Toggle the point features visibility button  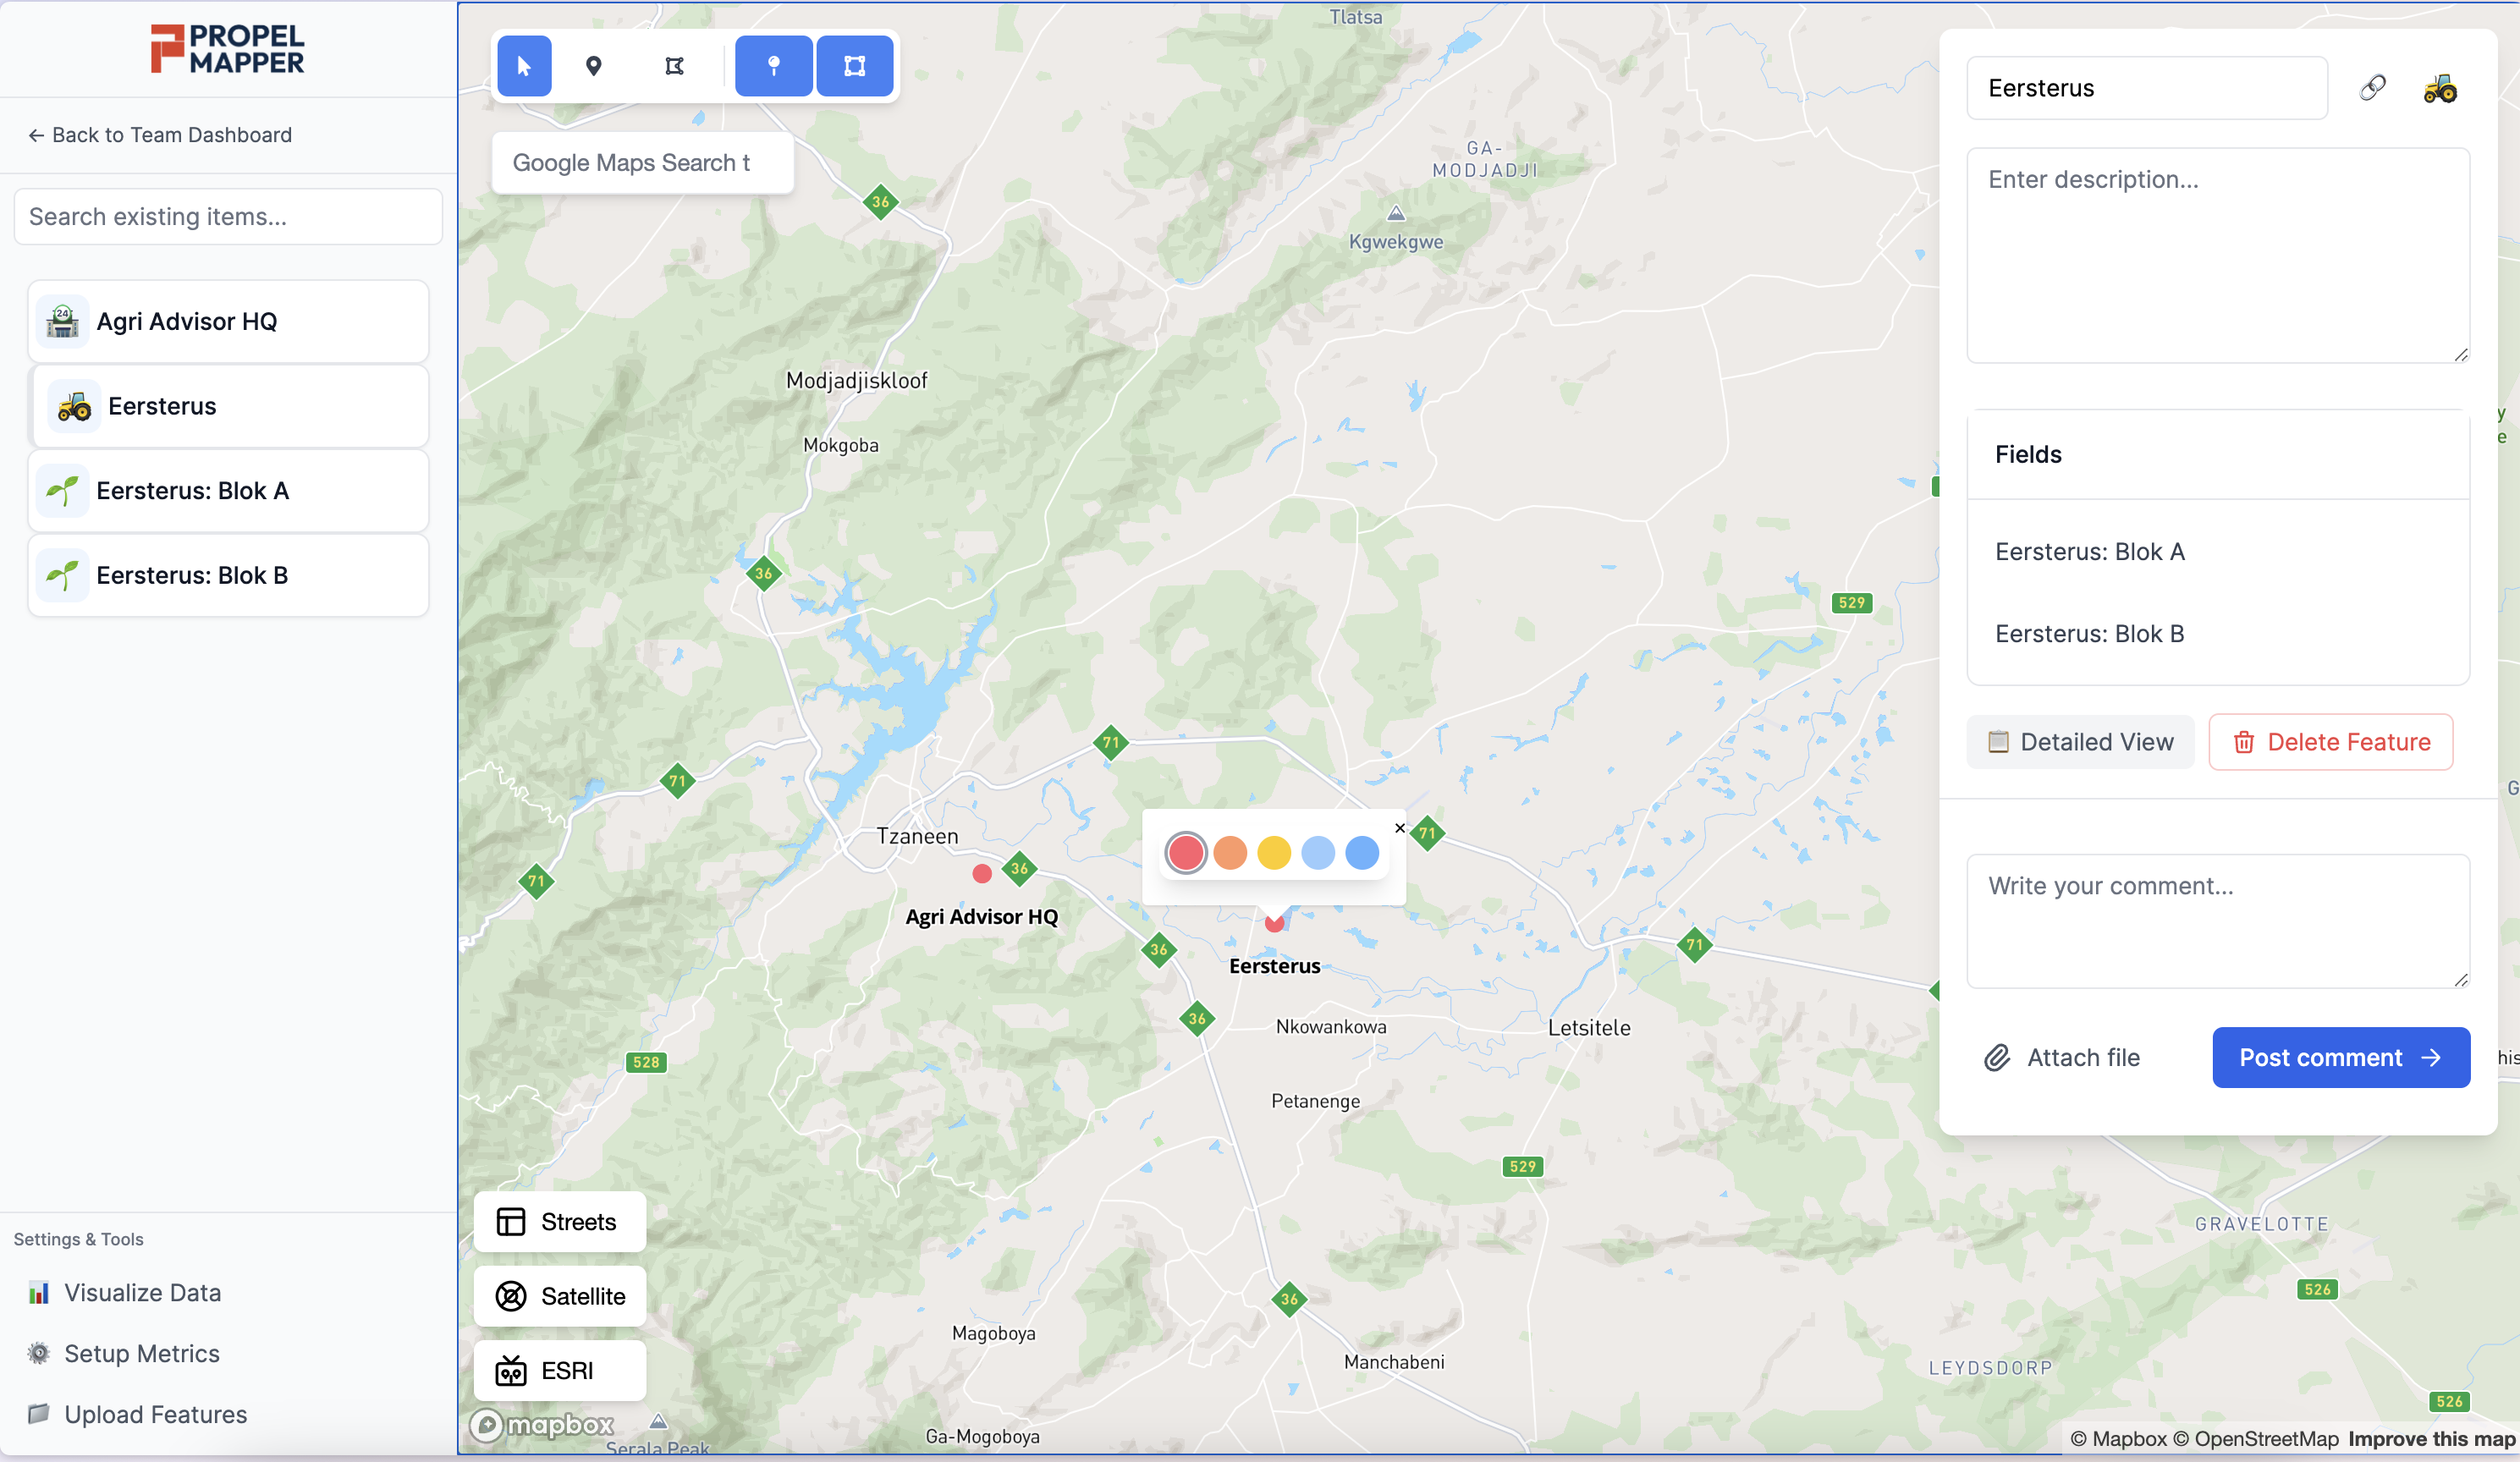click(x=773, y=66)
